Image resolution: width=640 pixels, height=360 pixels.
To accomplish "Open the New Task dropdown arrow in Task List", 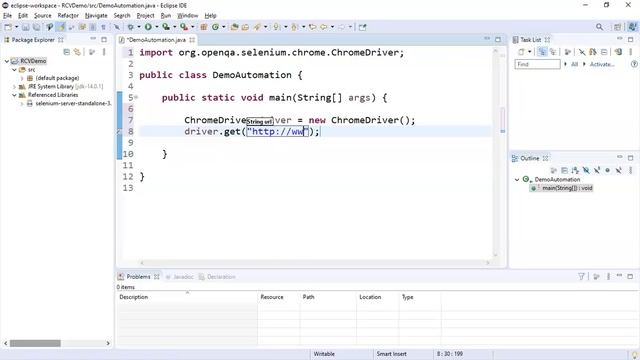I will tap(529, 52).
